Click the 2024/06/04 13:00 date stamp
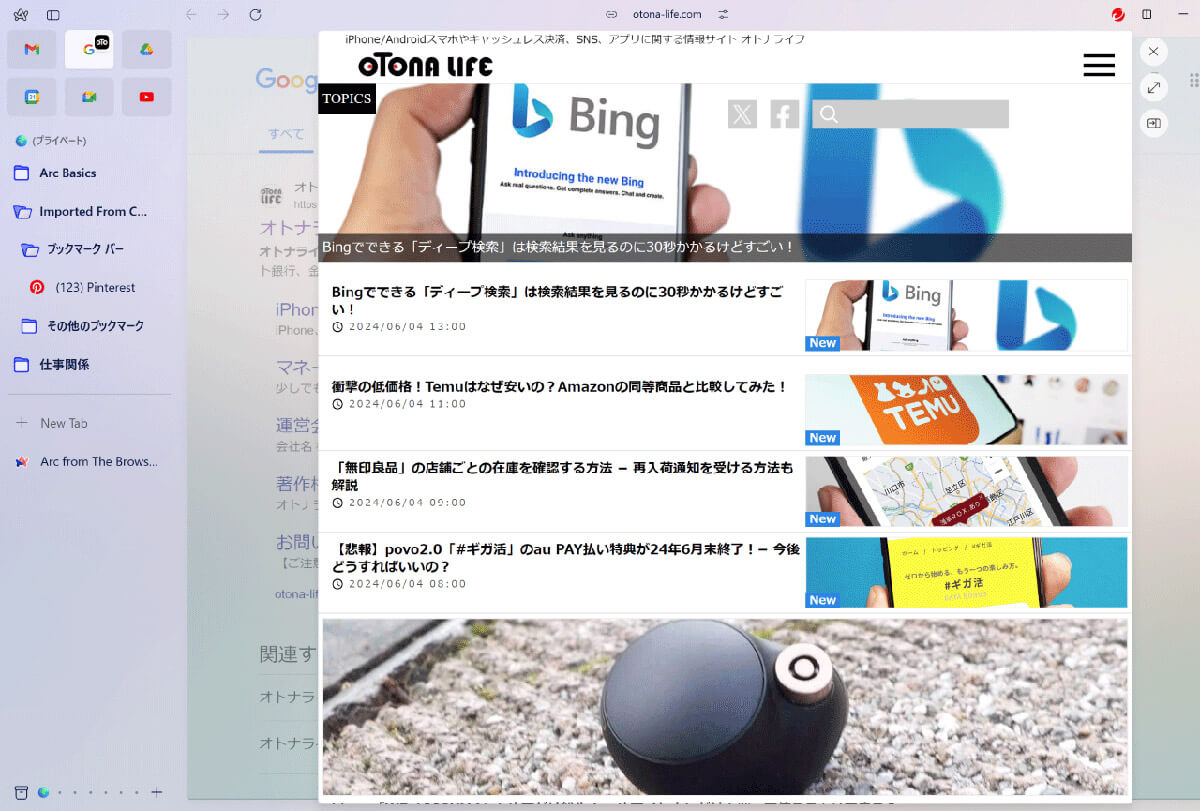1200x811 pixels. (407, 327)
